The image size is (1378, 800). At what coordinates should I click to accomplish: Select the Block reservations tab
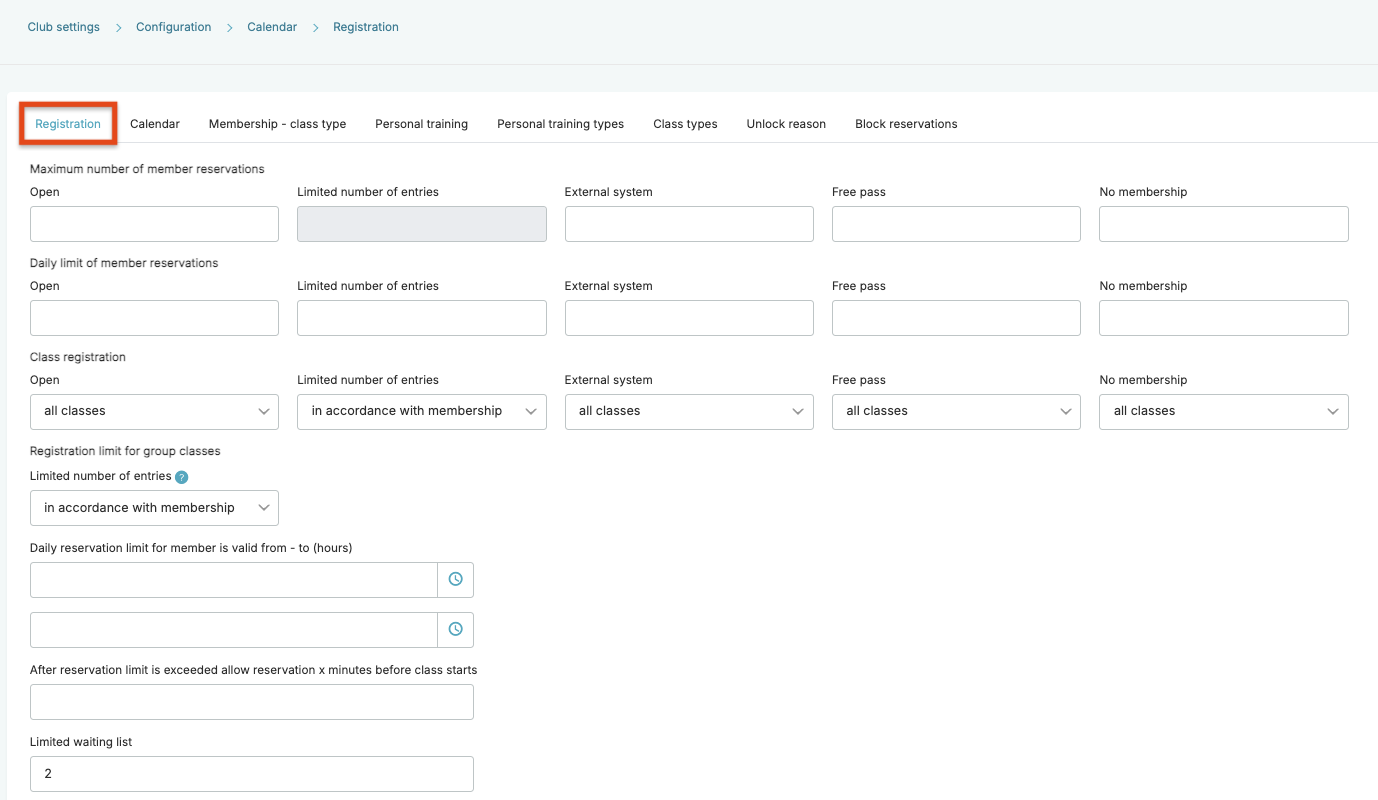point(906,124)
